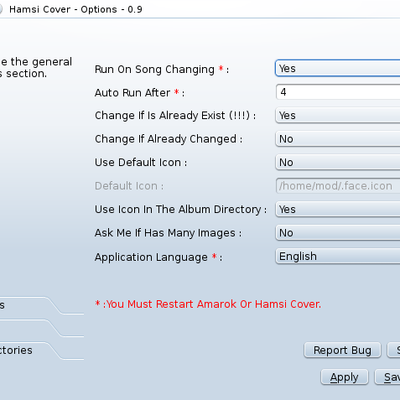Click the Auto Run After value field
Viewport: 400px width, 400px height.
point(338,92)
